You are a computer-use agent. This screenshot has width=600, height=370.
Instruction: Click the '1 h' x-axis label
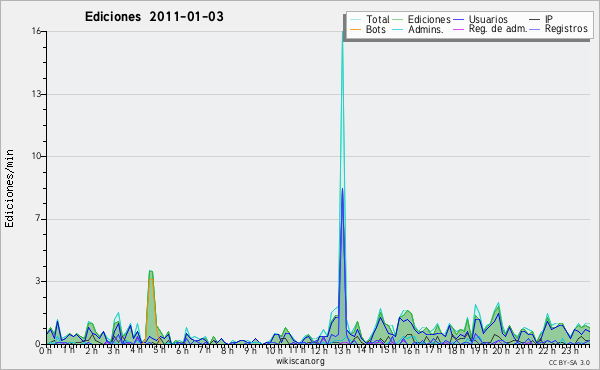tap(68, 350)
